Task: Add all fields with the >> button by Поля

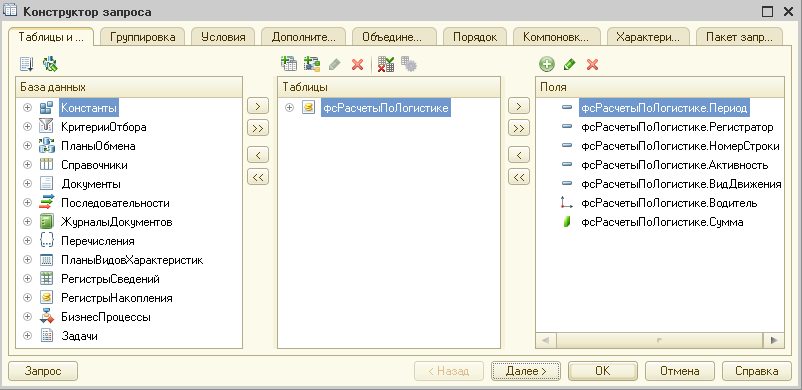Action: tap(519, 128)
